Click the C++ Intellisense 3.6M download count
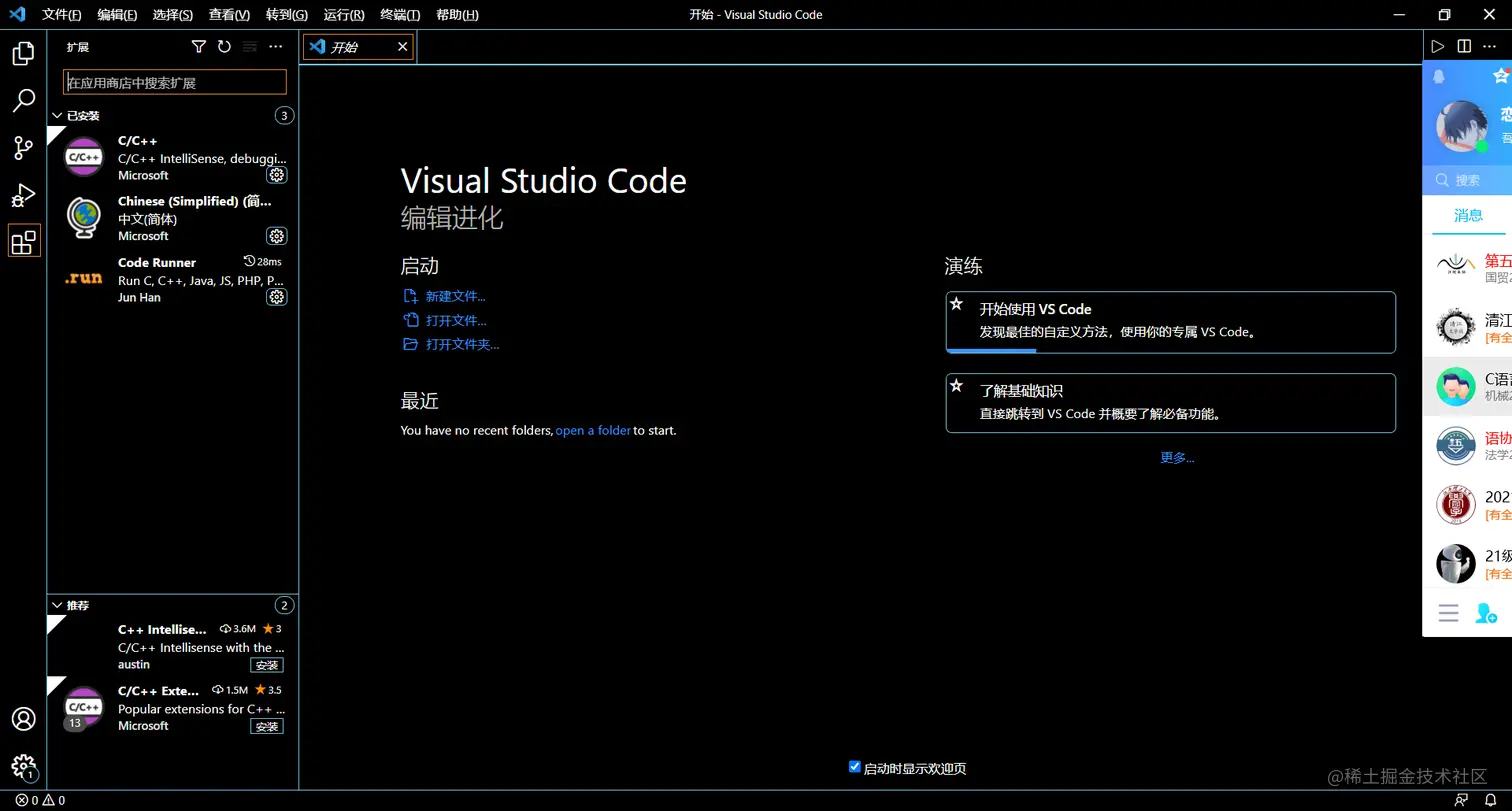The image size is (1512, 811). pyautogui.click(x=238, y=629)
